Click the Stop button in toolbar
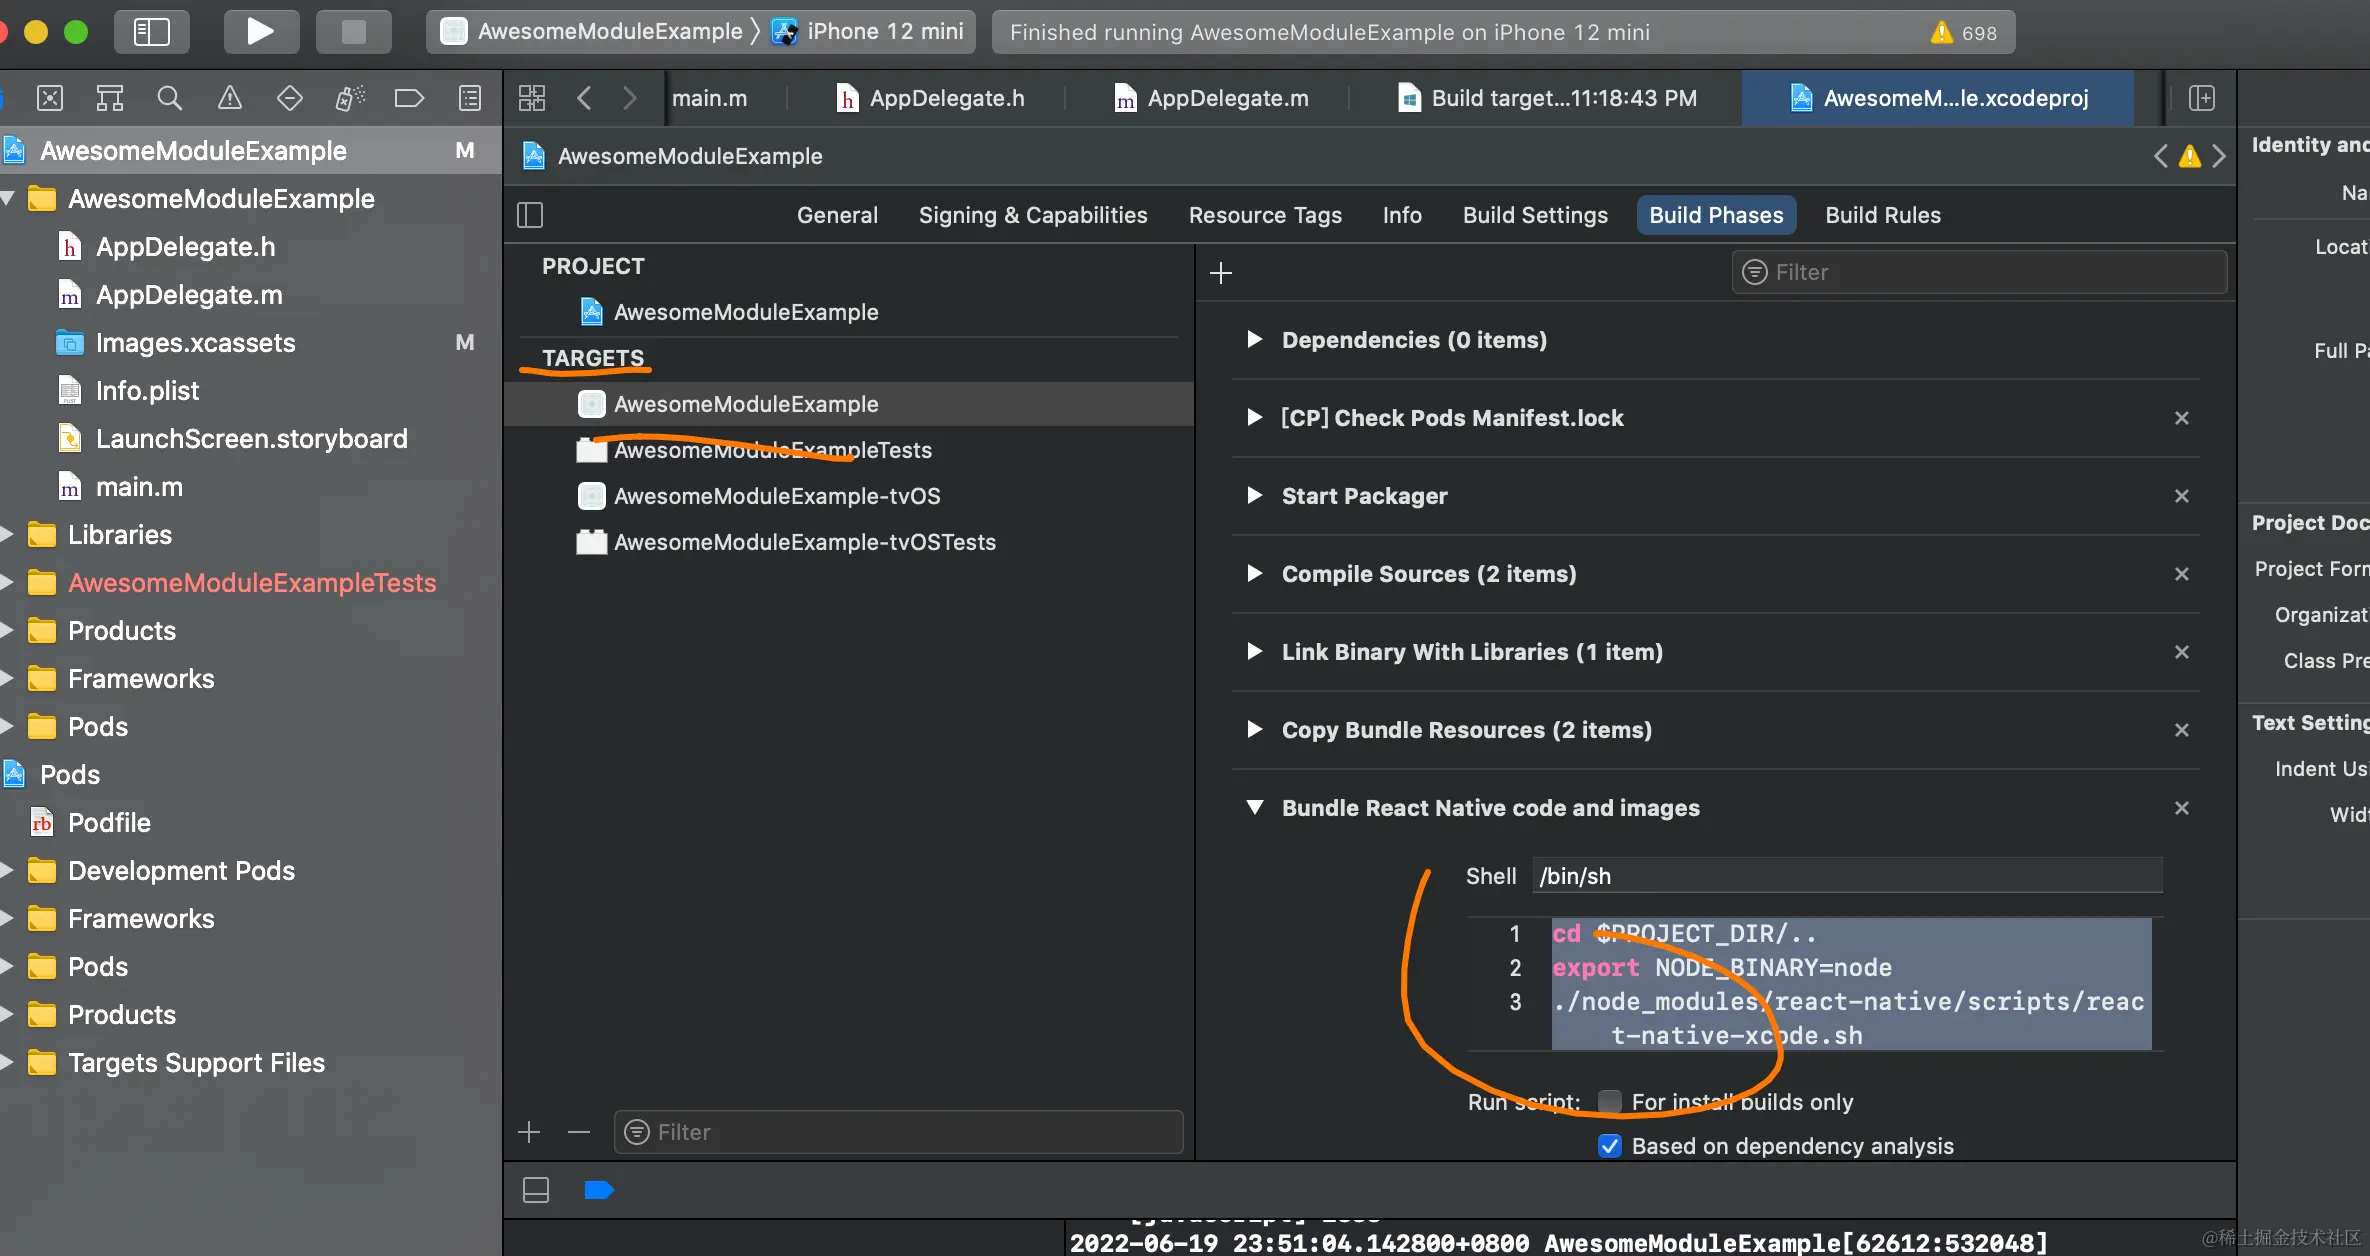Viewport: 2370px width, 1256px height. click(x=353, y=32)
